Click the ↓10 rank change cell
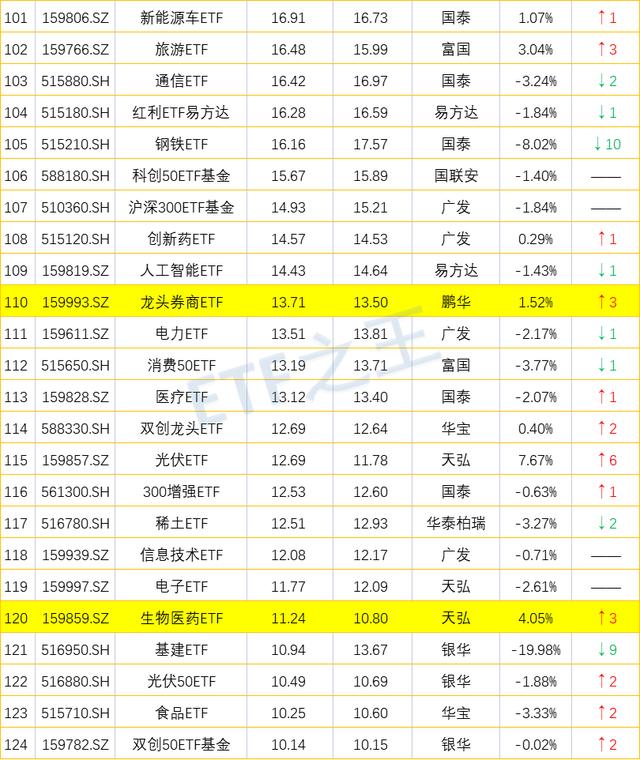 [607, 144]
